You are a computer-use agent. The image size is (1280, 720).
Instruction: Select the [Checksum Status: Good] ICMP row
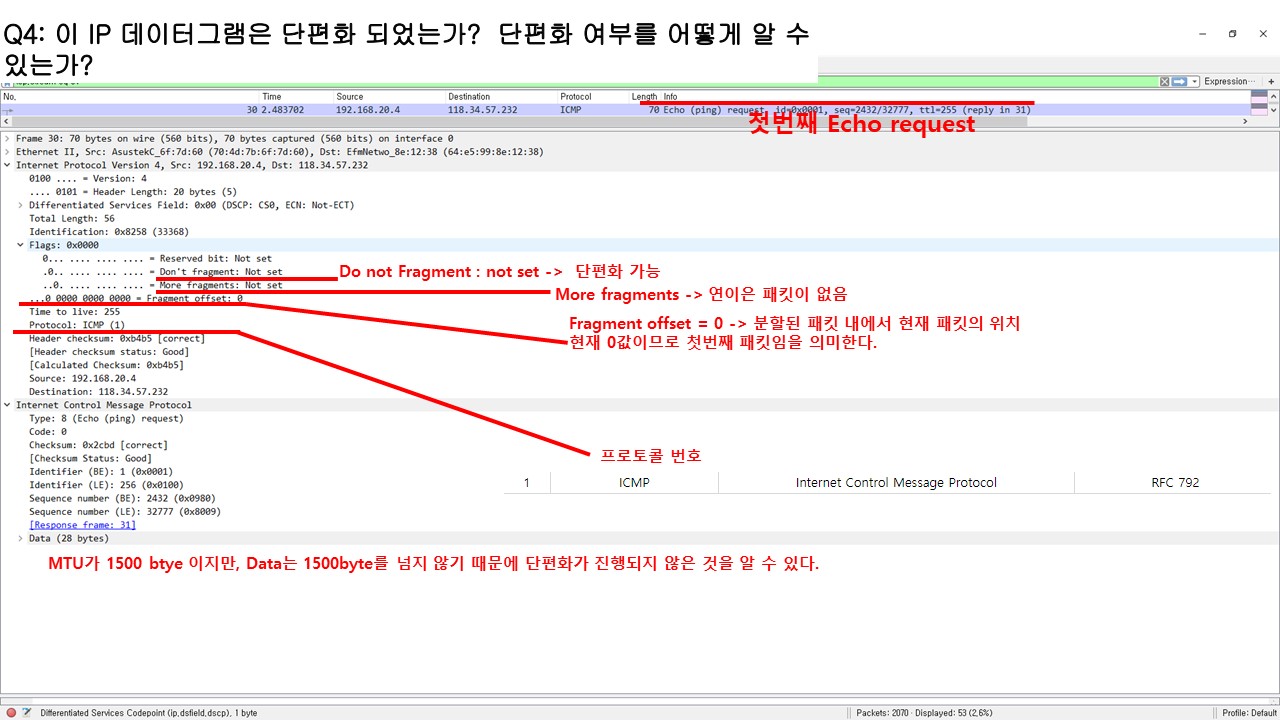pos(91,458)
